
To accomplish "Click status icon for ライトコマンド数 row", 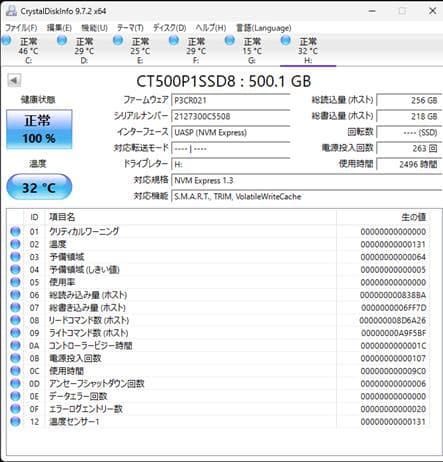I will tap(15, 333).
